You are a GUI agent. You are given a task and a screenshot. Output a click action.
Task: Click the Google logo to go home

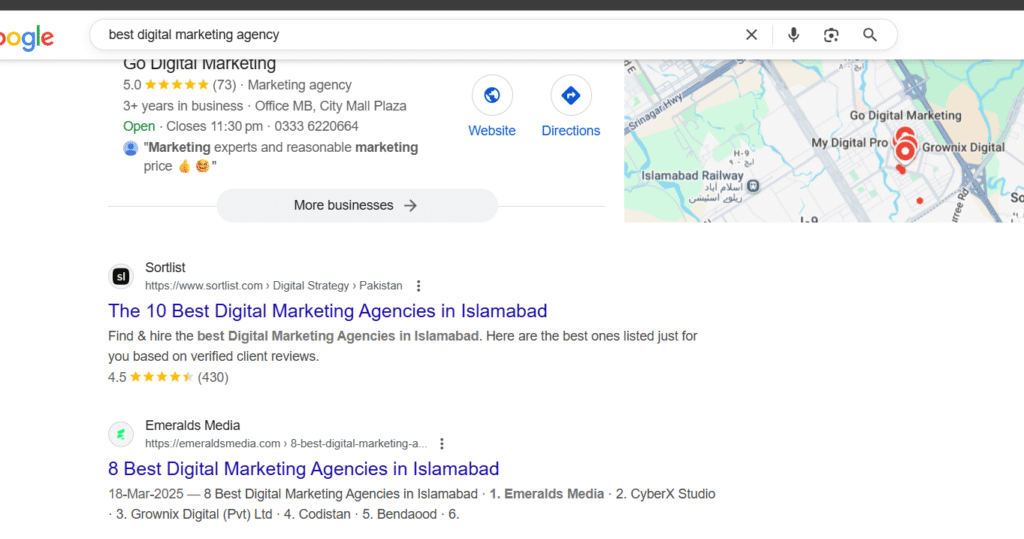point(26,38)
